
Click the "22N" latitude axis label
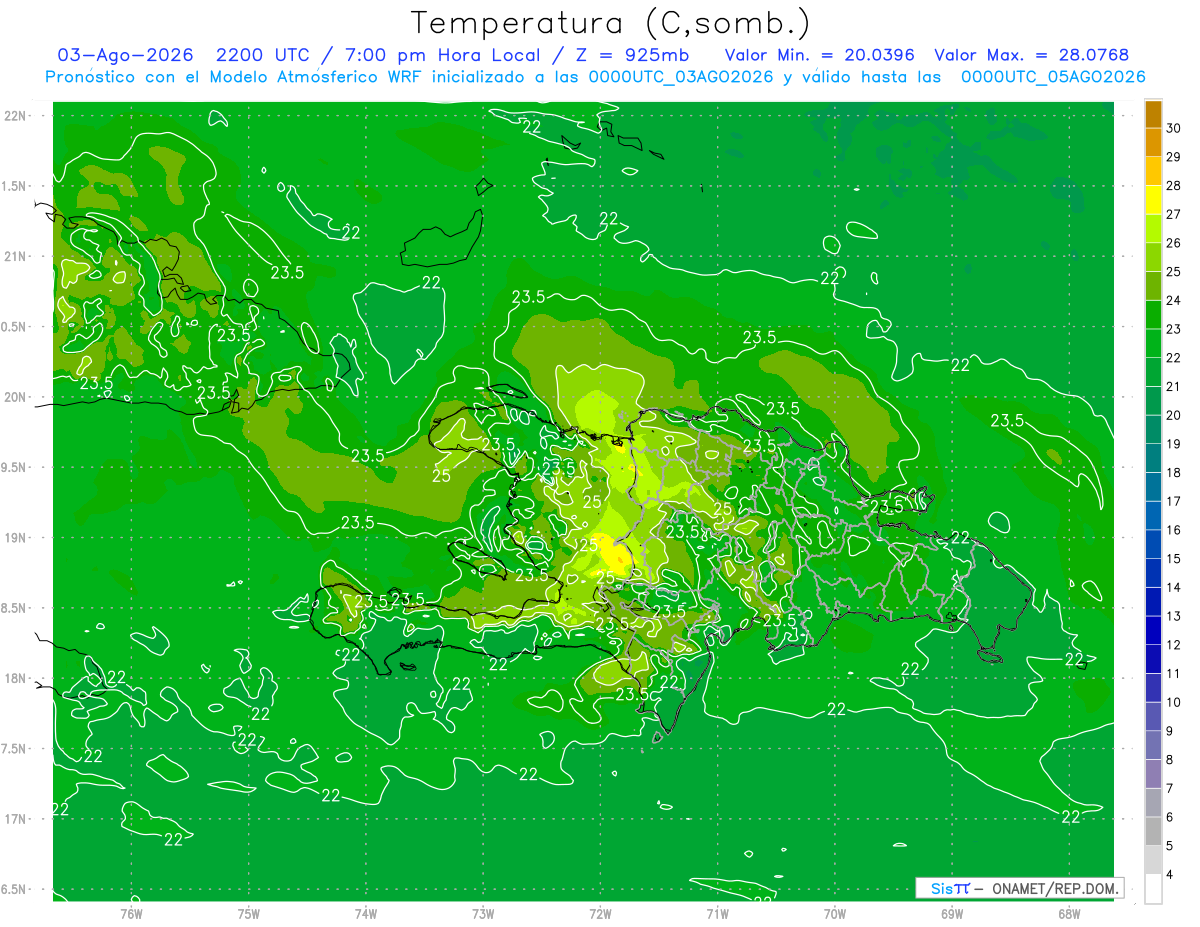coord(15,115)
